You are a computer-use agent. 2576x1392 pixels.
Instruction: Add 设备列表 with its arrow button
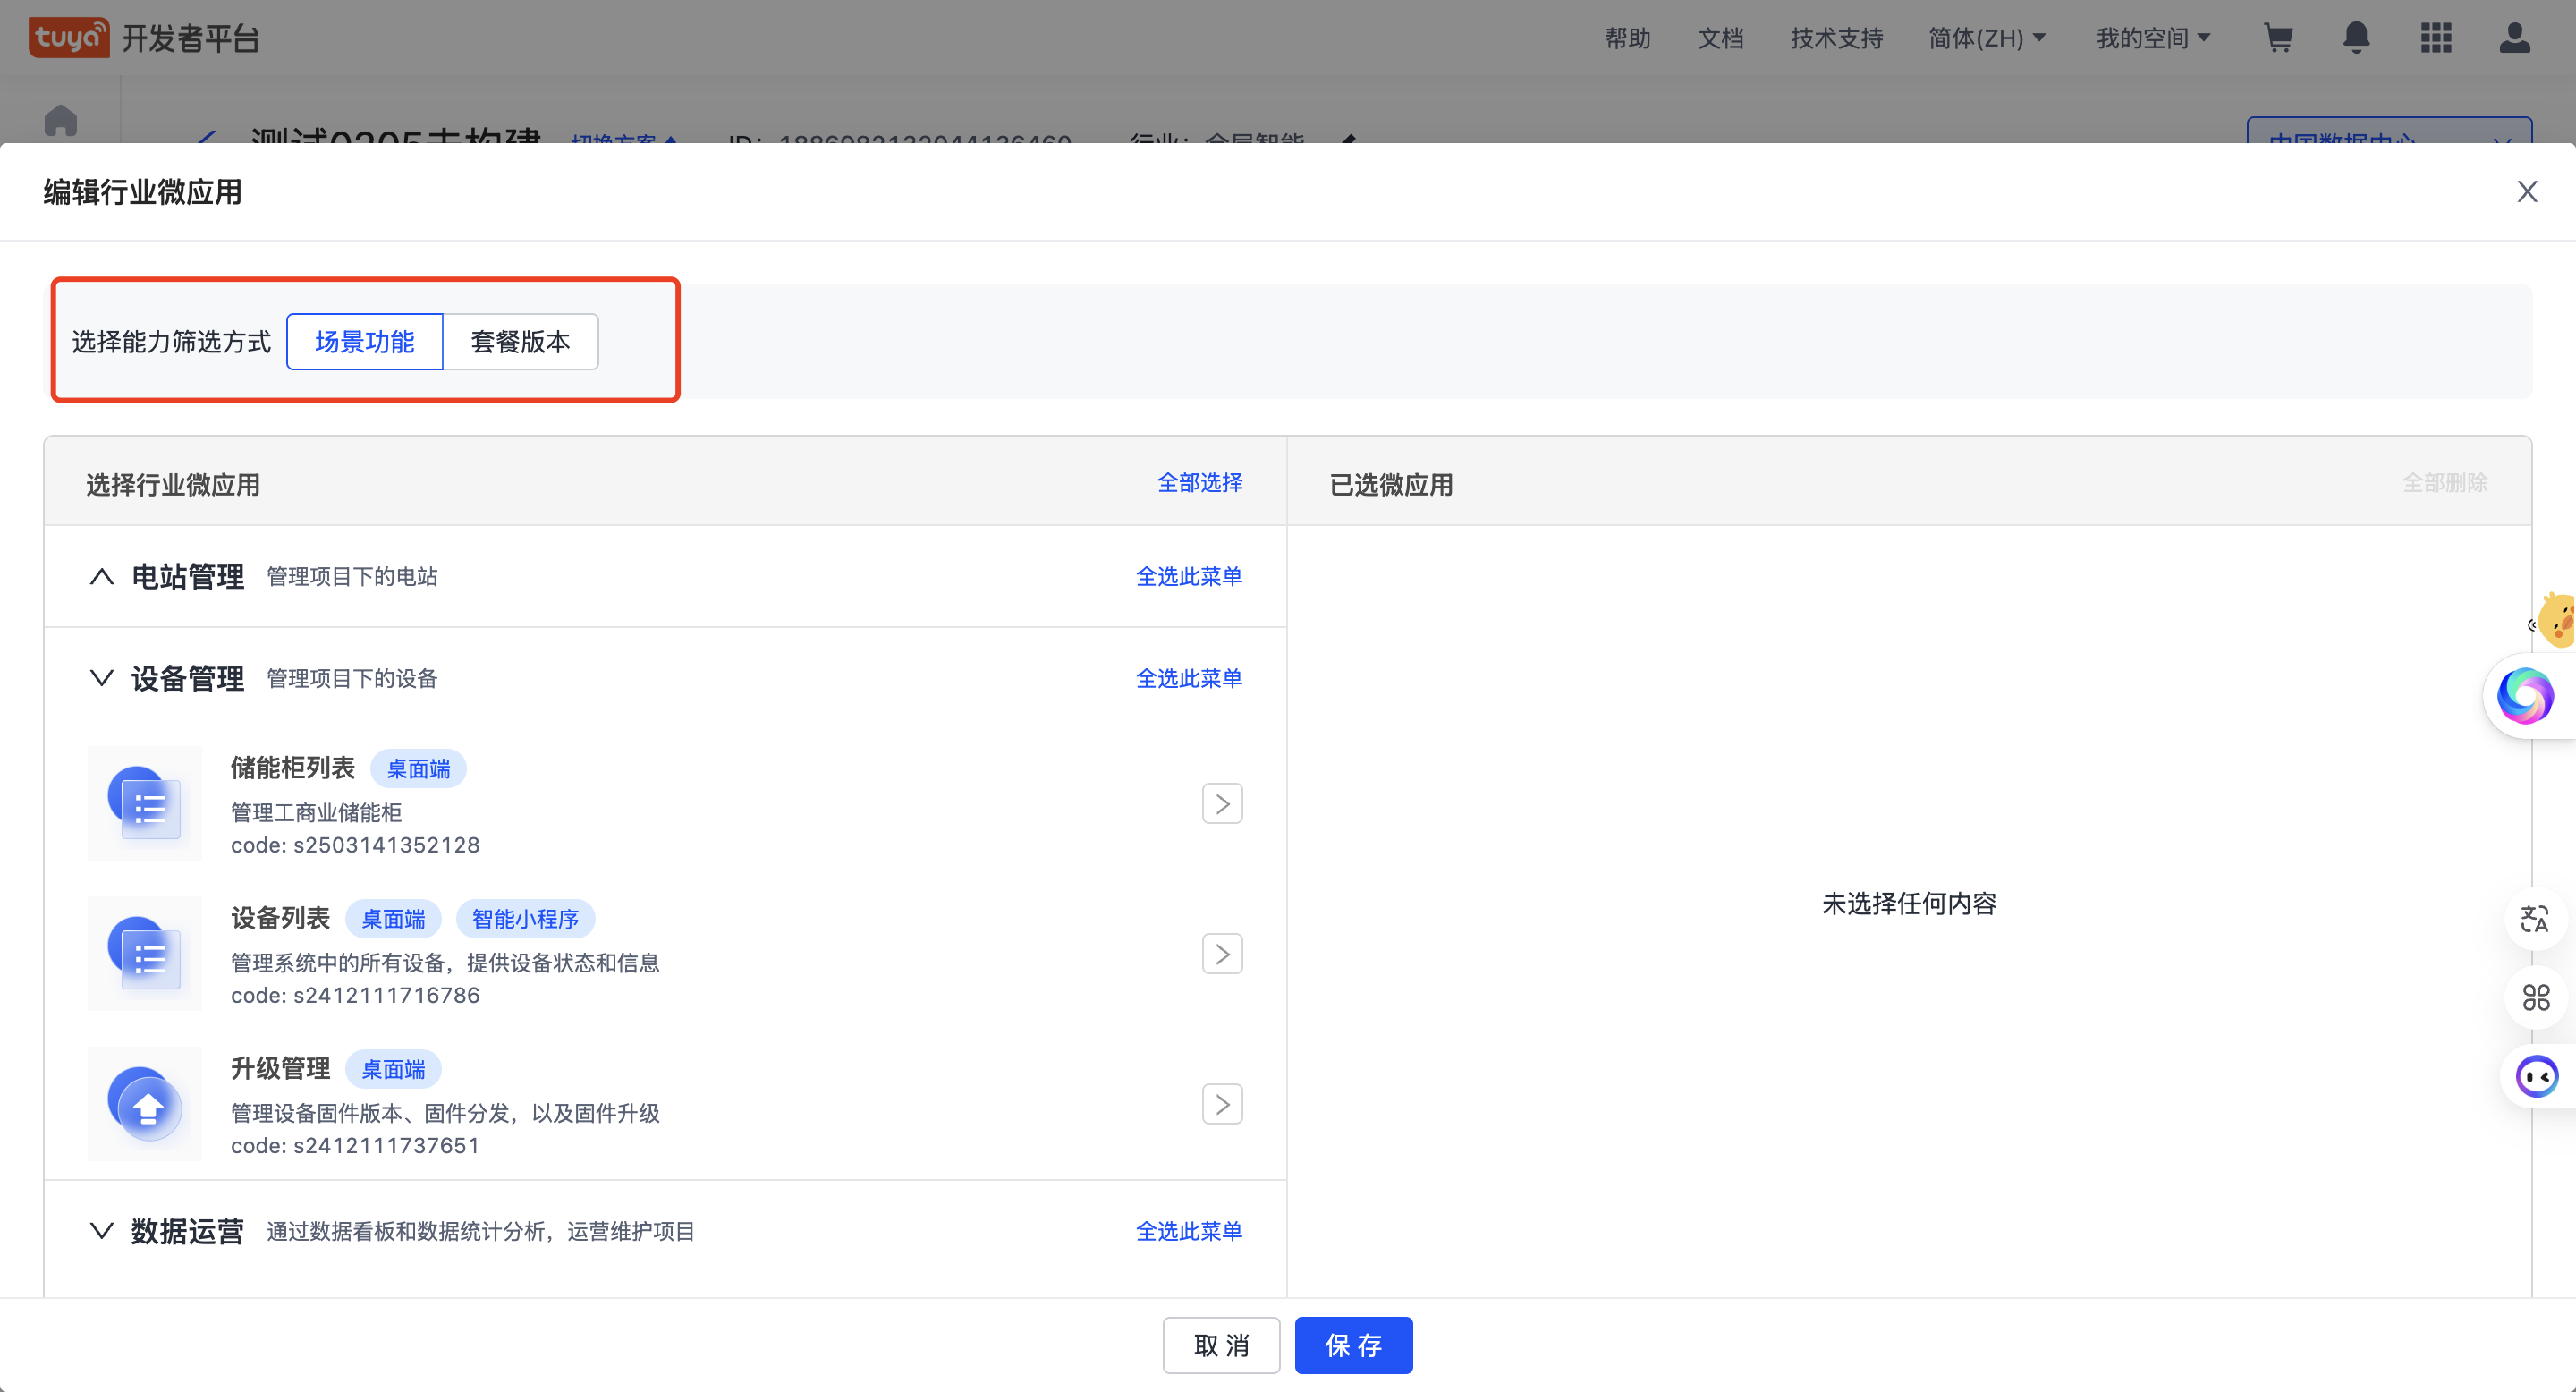click(x=1222, y=953)
